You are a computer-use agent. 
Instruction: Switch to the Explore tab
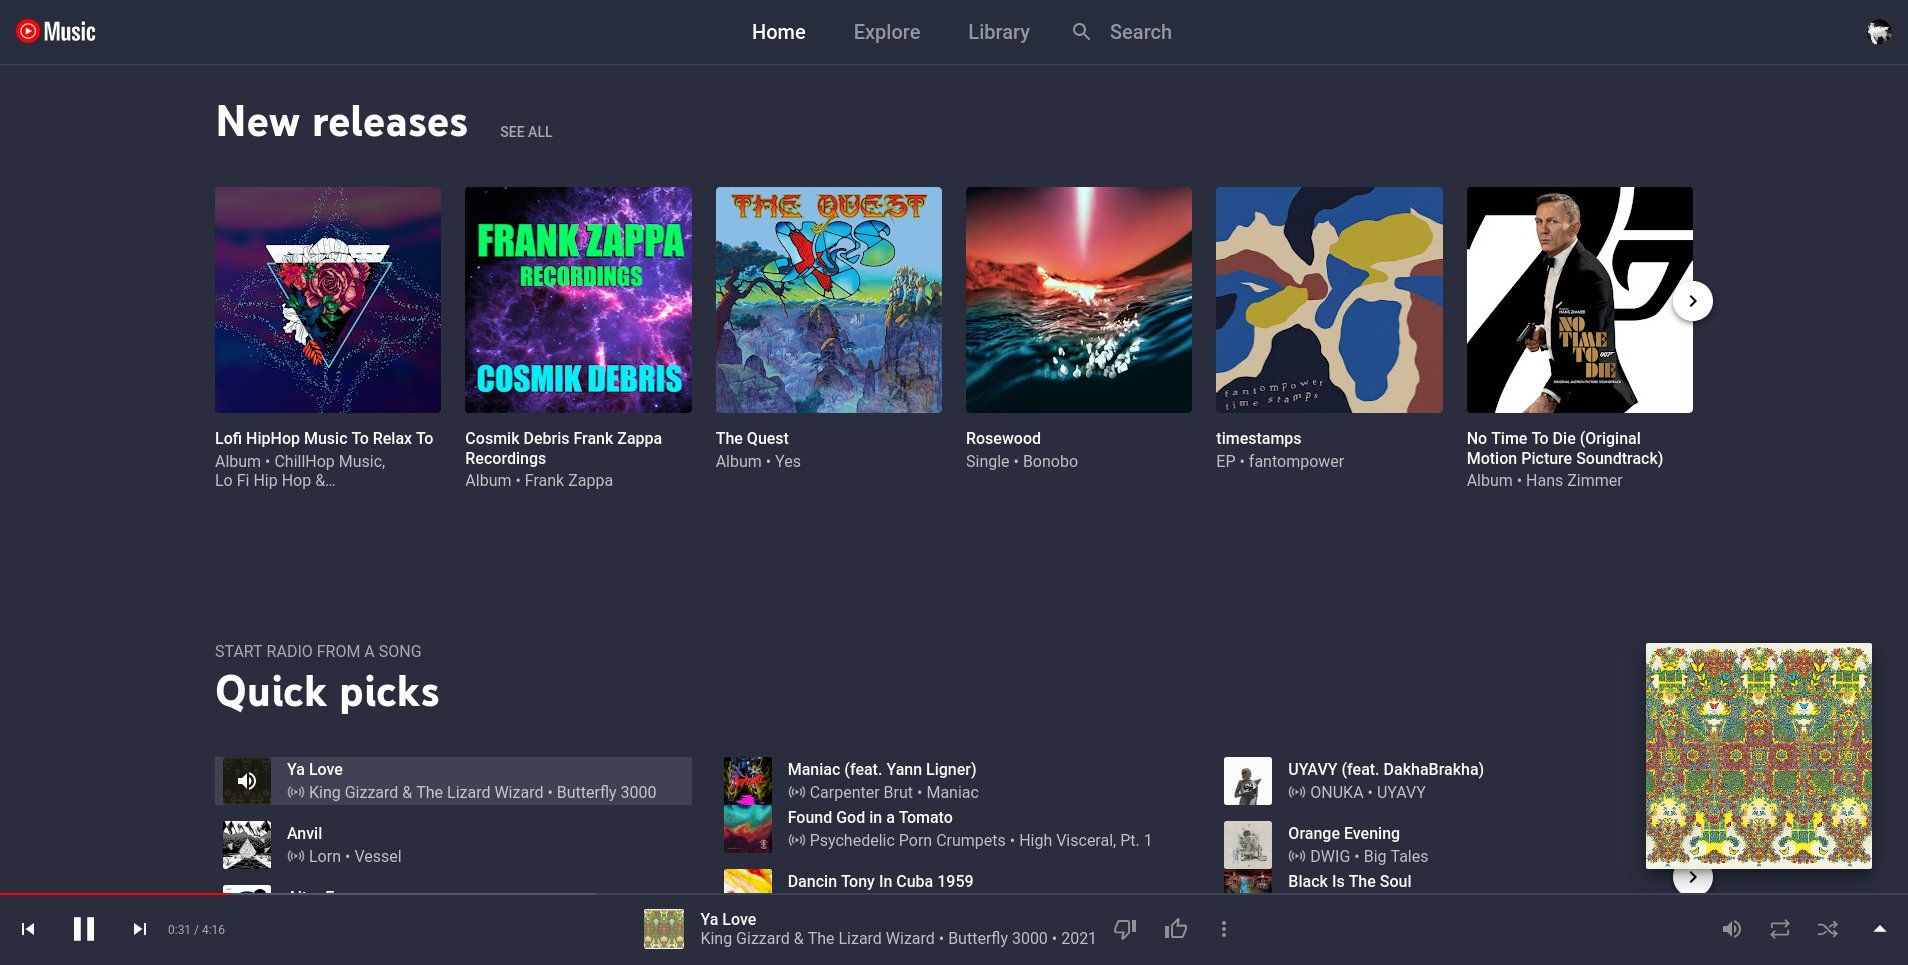pos(887,32)
